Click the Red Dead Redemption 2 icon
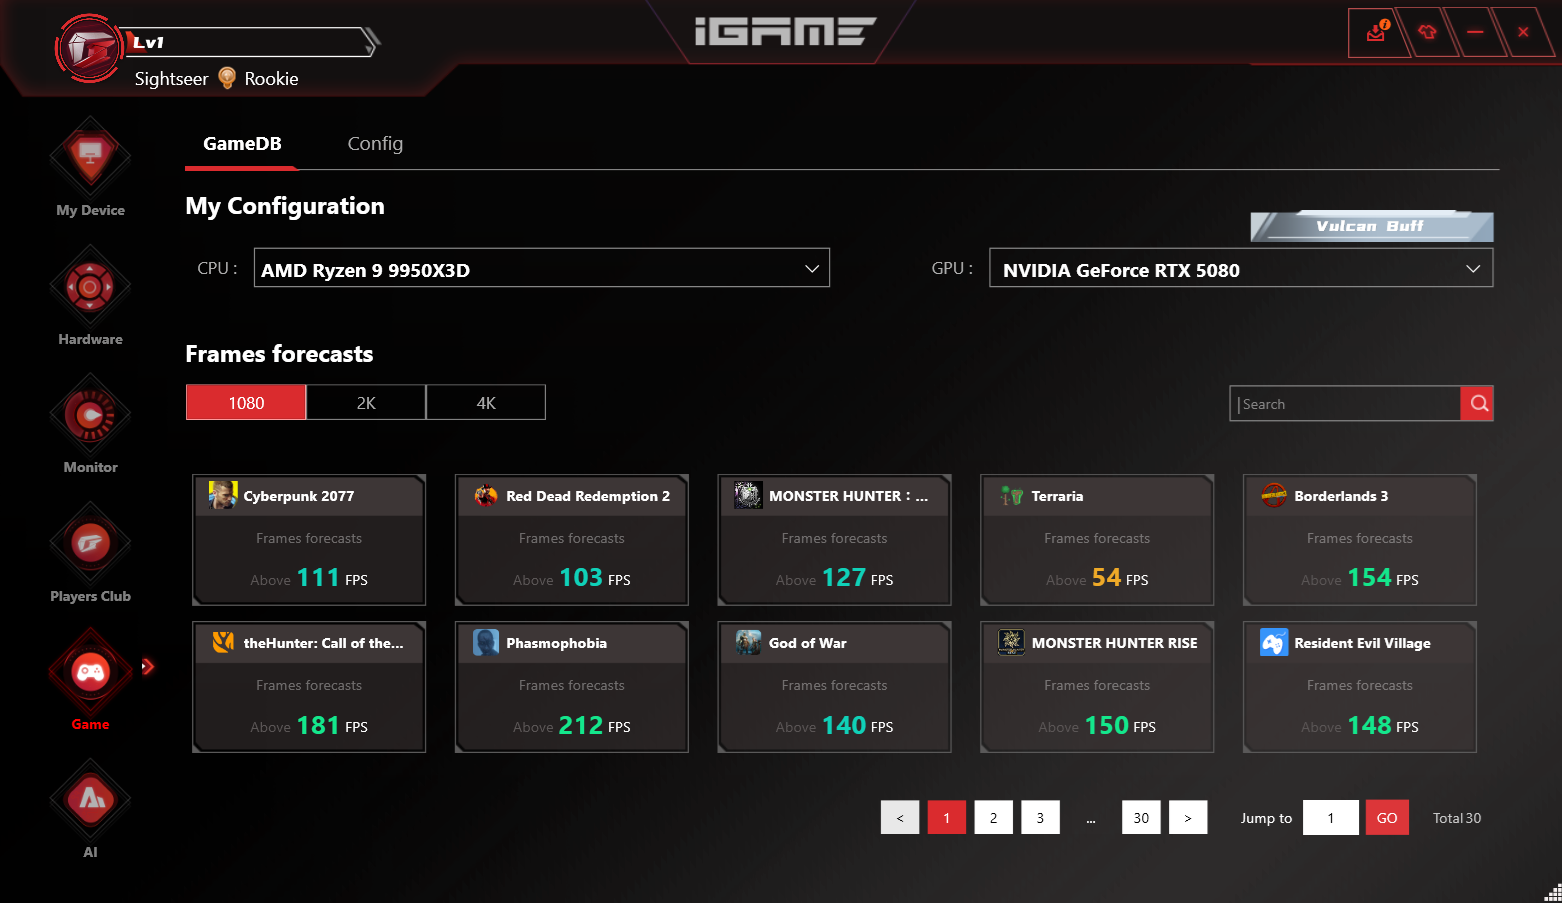 [486, 495]
